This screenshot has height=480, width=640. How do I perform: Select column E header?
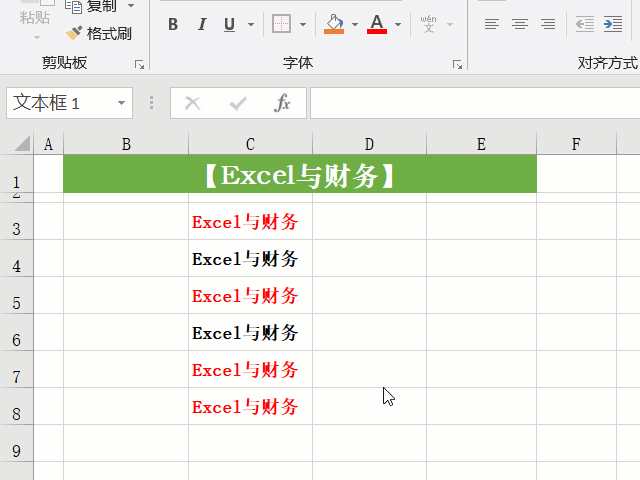(x=481, y=144)
